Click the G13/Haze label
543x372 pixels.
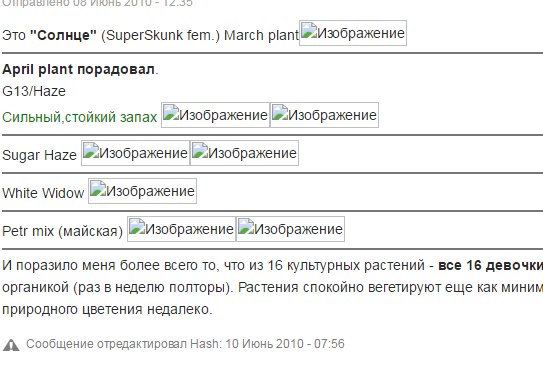(34, 91)
